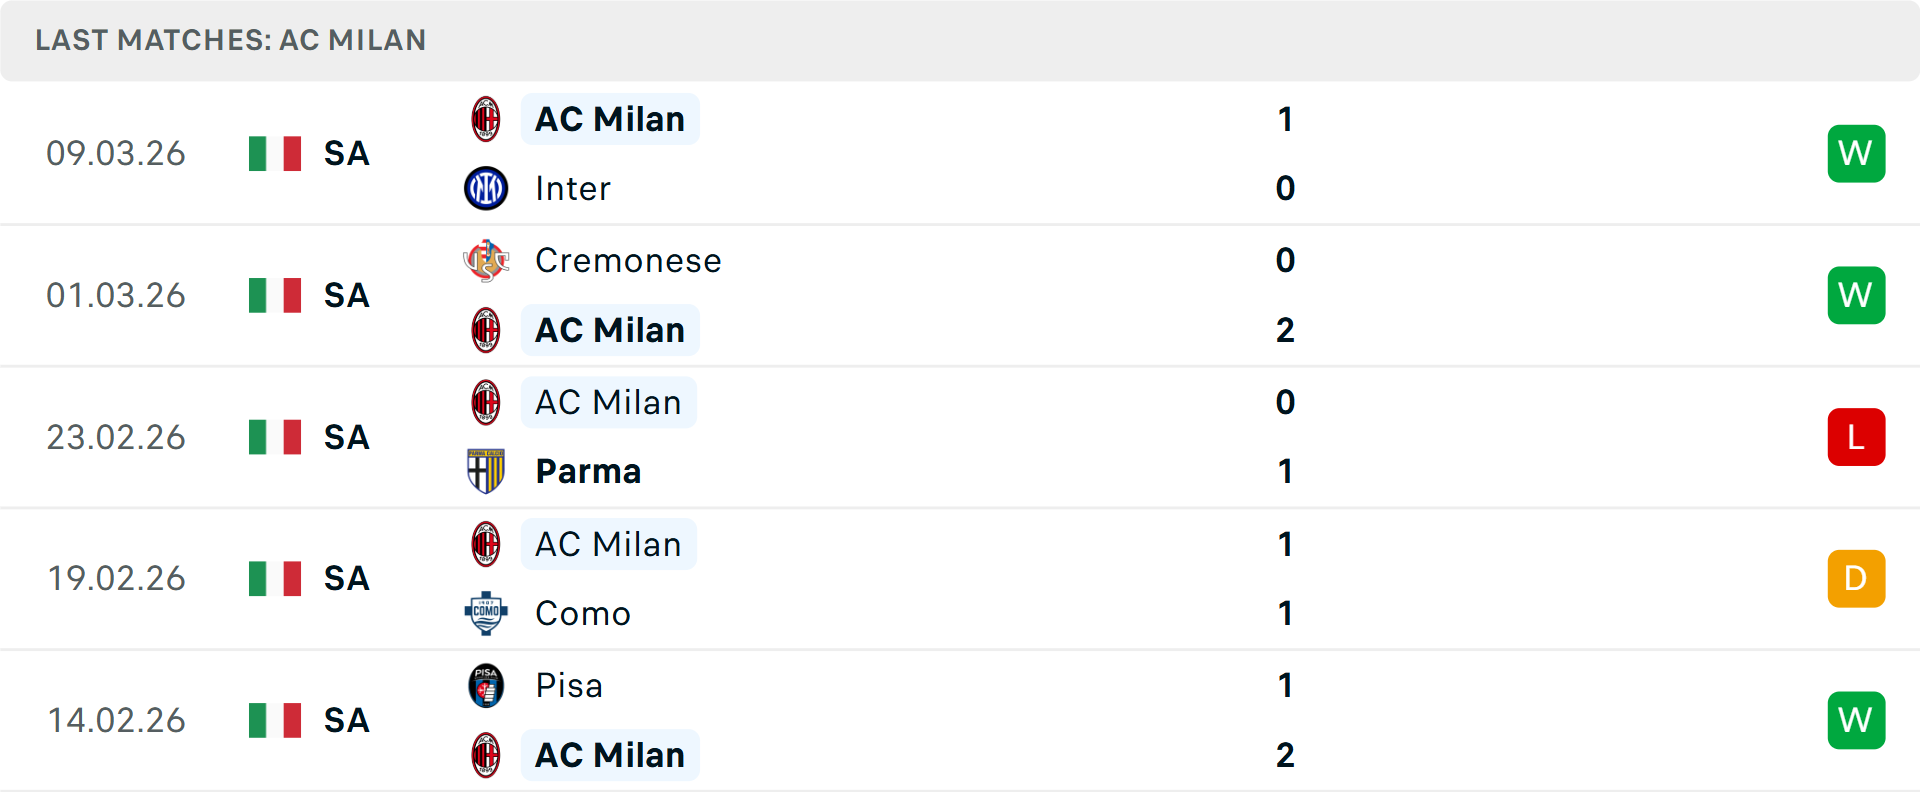Click the green W result indicator for Cremonese match
This screenshot has height=792, width=1920.
(1856, 295)
